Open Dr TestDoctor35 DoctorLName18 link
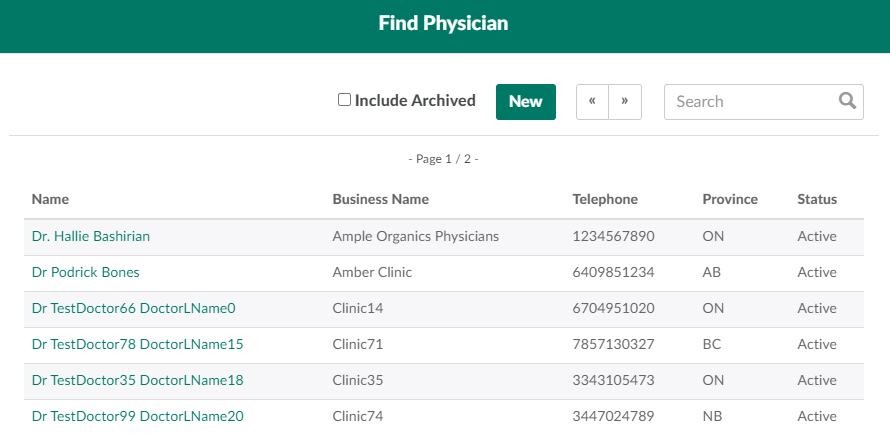 (137, 380)
